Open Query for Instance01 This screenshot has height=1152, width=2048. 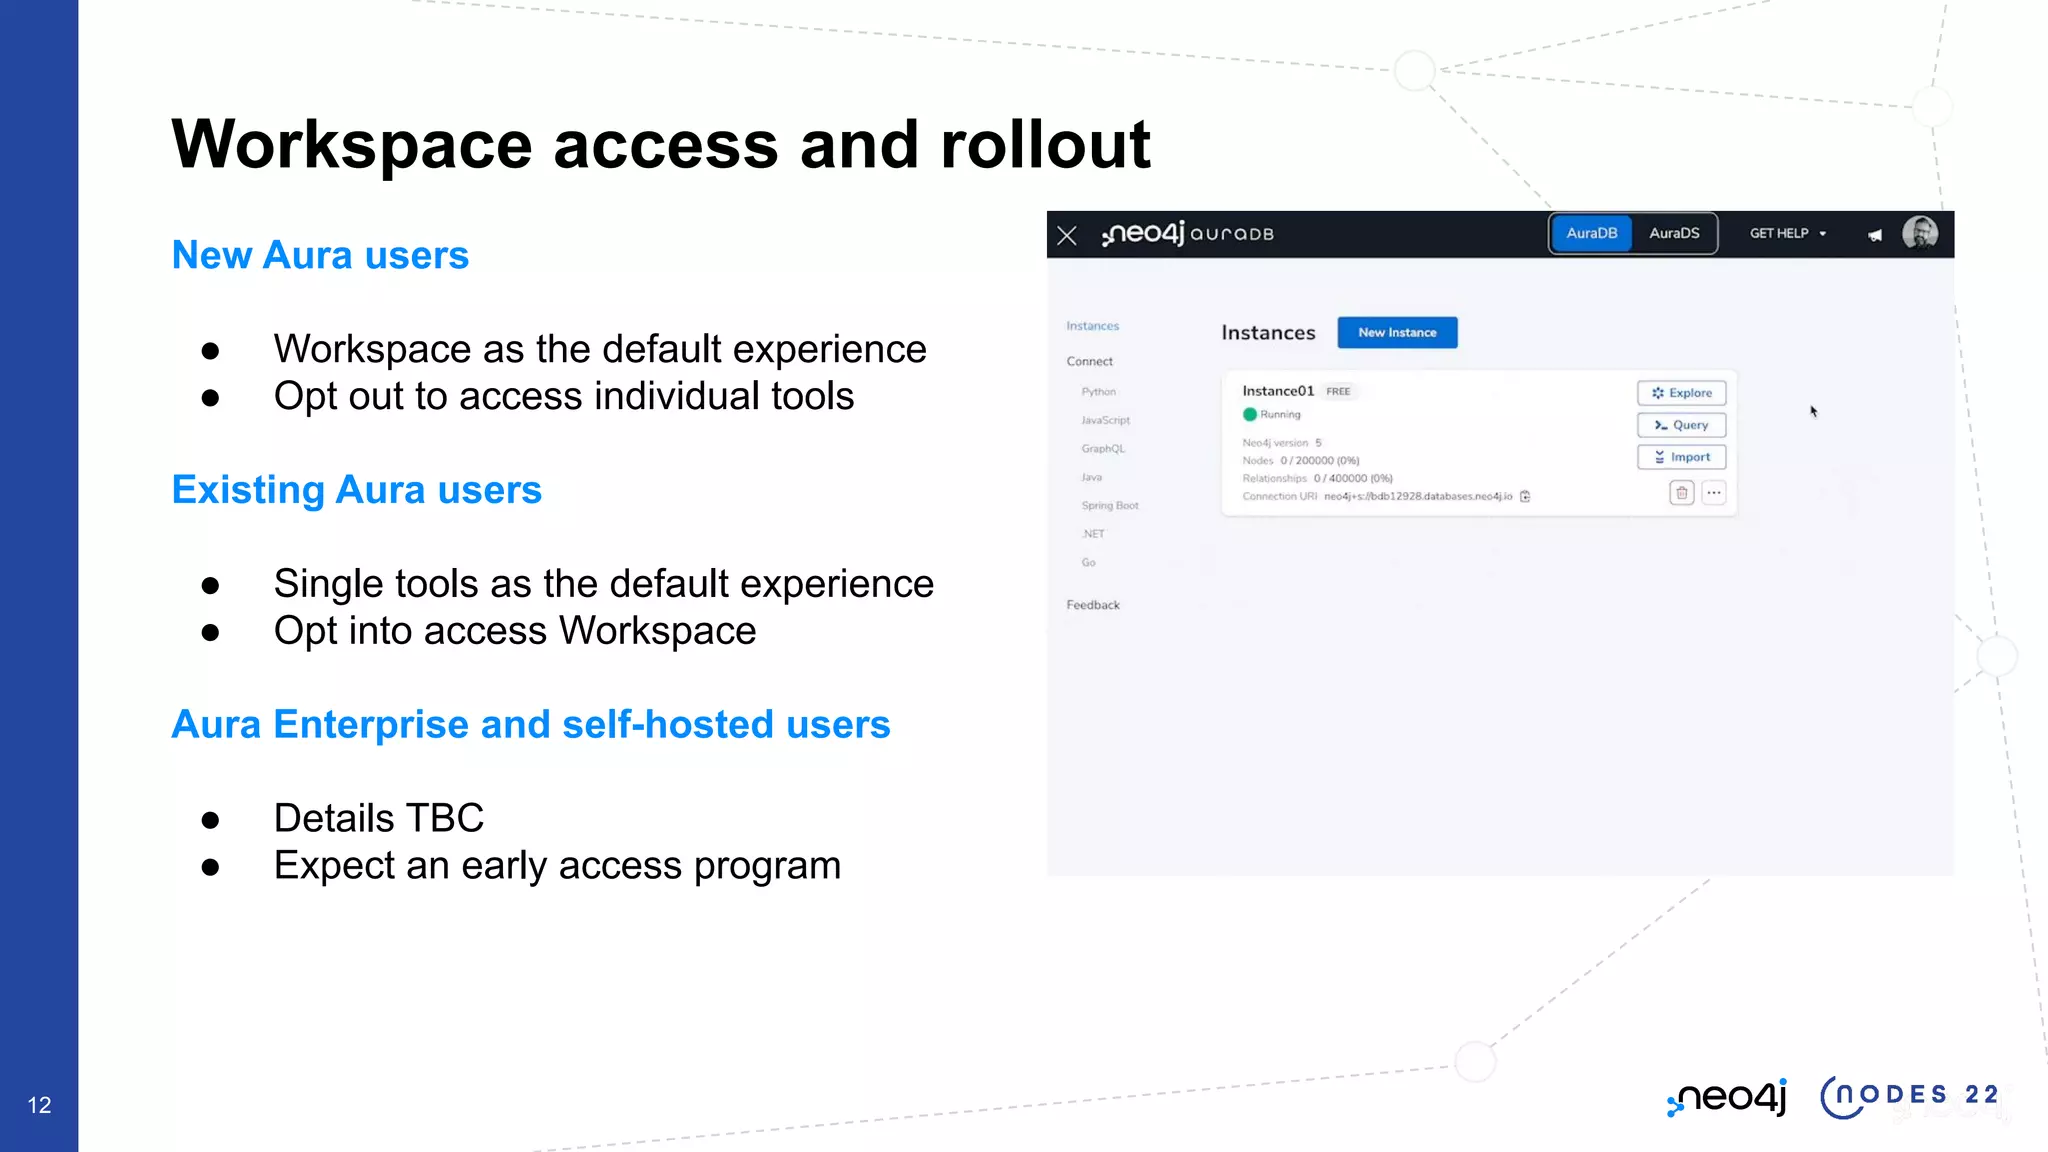1681,425
